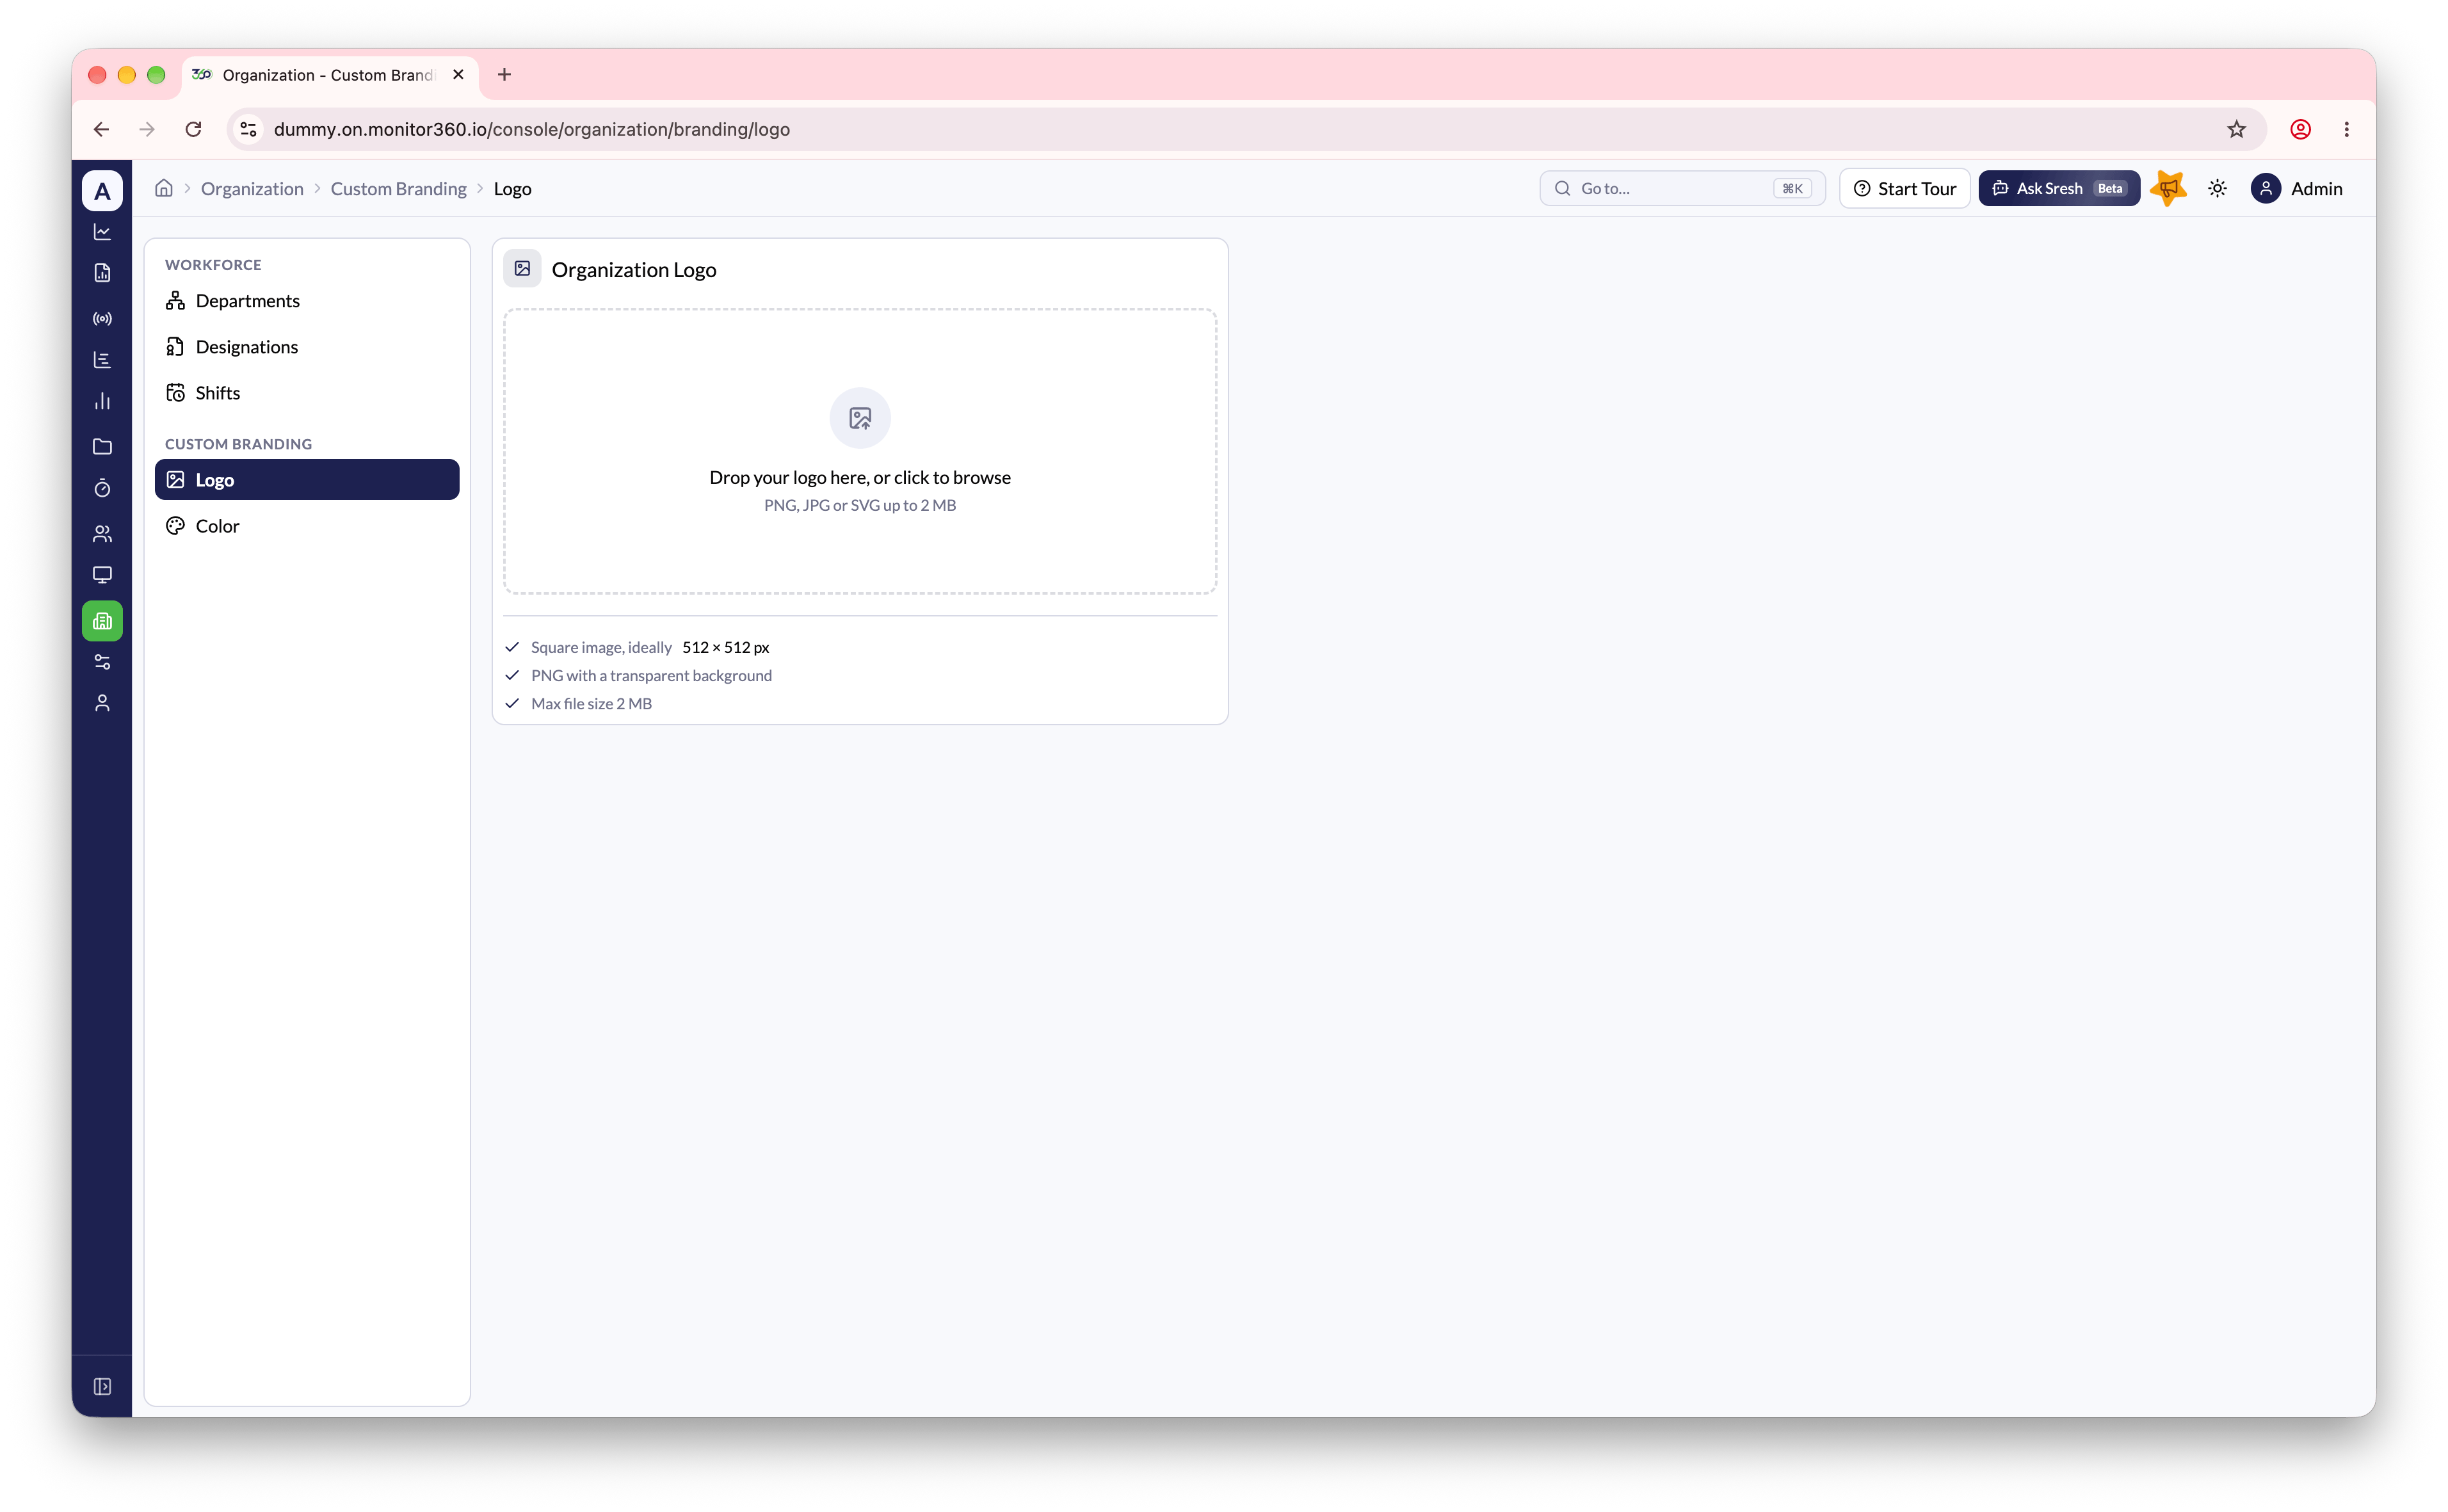Open the Shifts menu item
2448x1512 pixels.
[307, 393]
